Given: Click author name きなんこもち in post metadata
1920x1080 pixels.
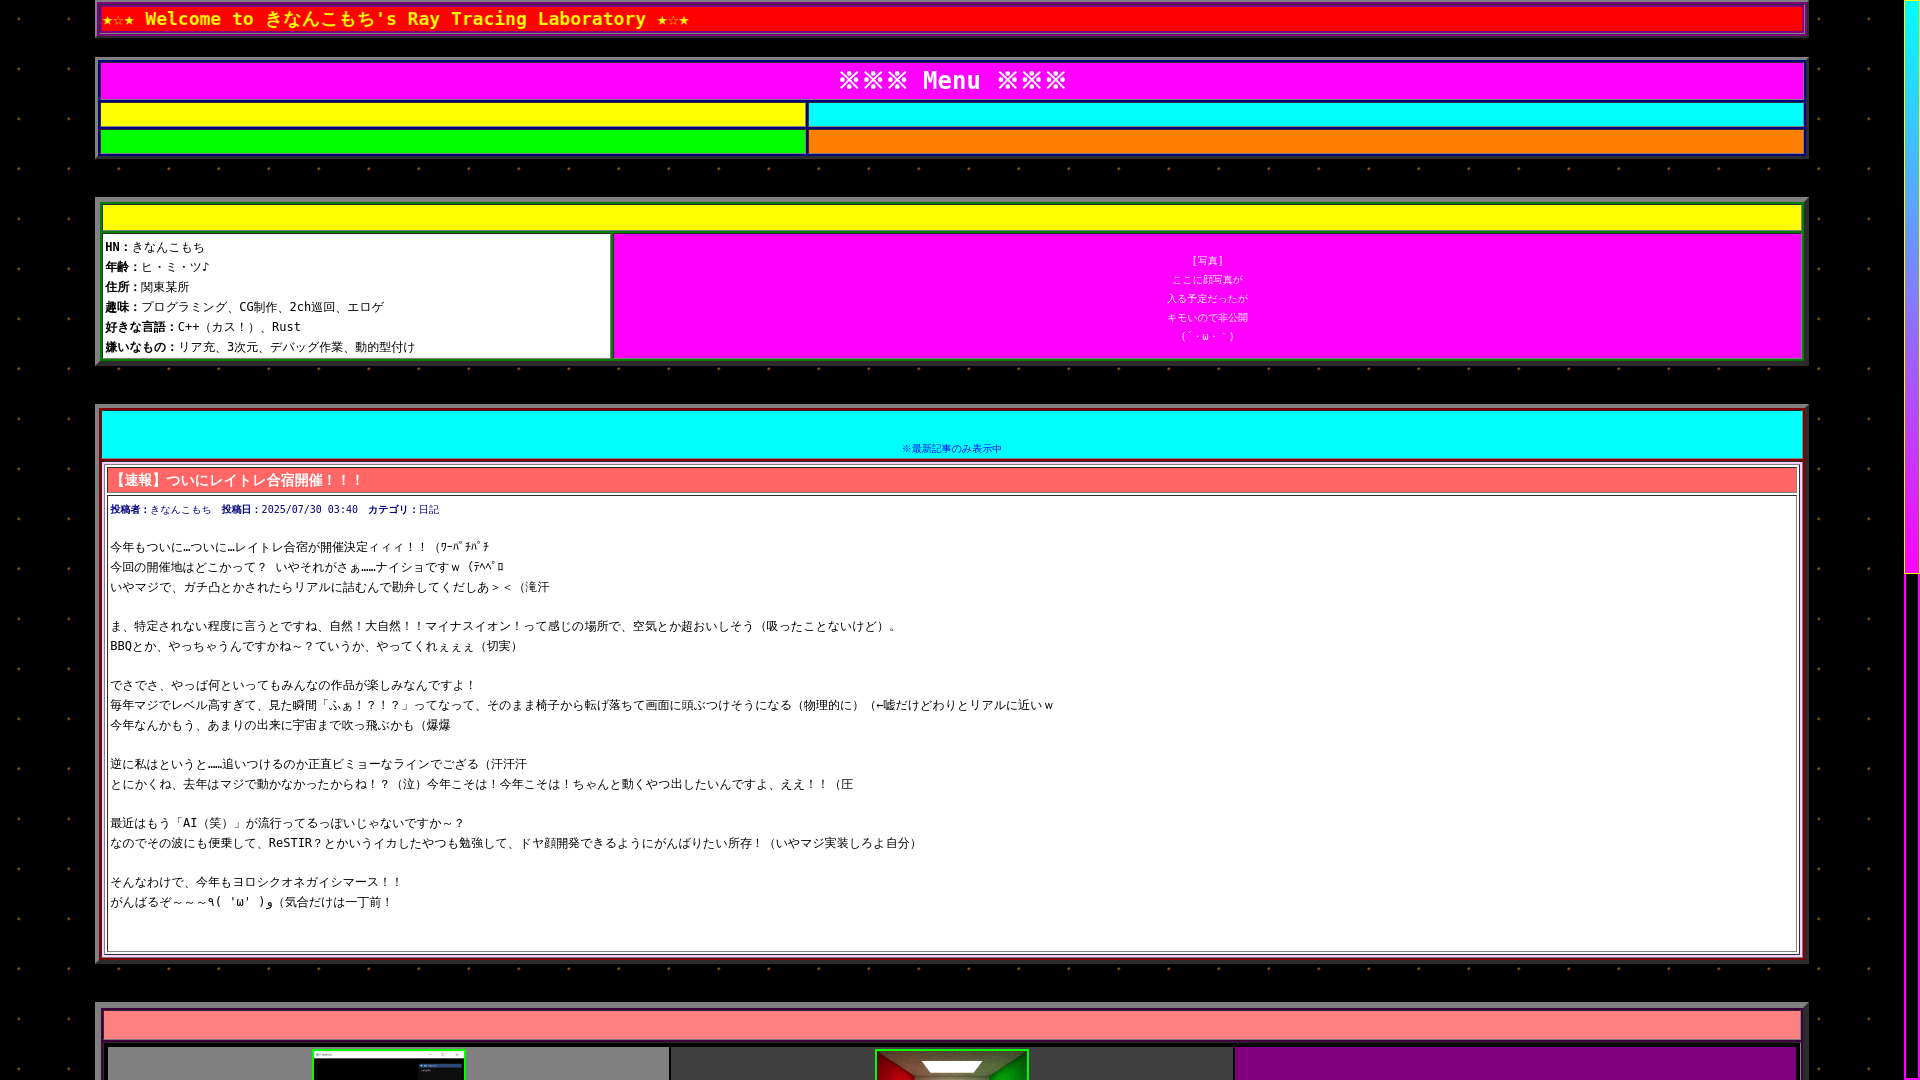Looking at the screenshot, I should pyautogui.click(x=181, y=510).
